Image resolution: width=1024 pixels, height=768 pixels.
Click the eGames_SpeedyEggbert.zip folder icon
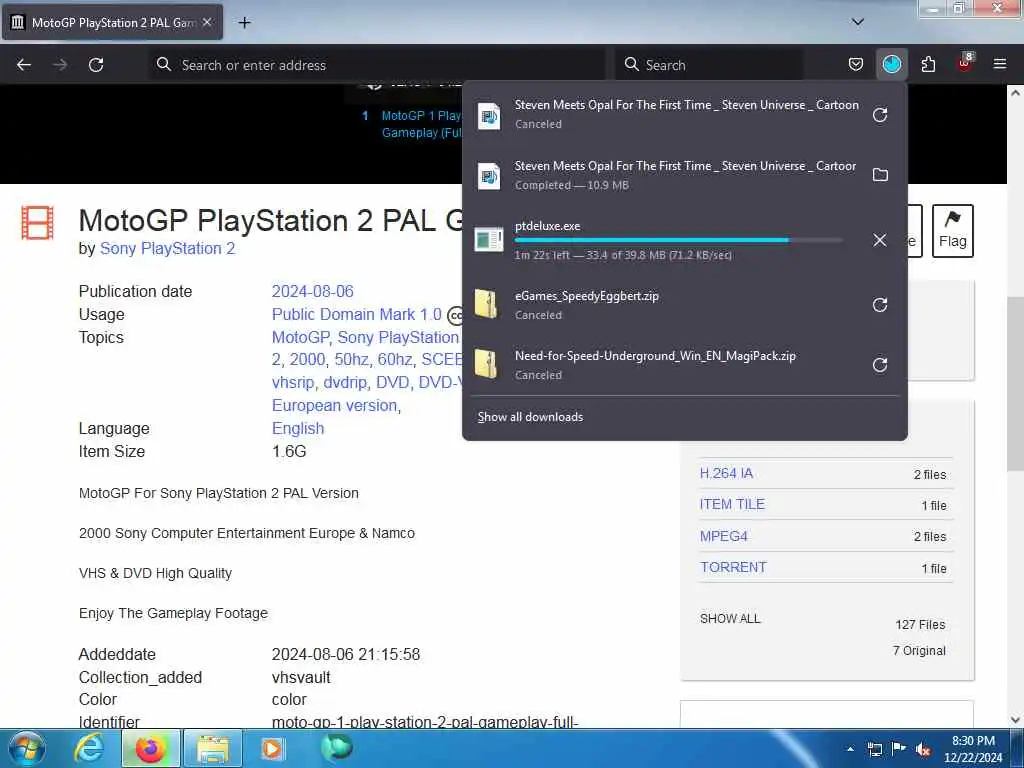(x=487, y=304)
